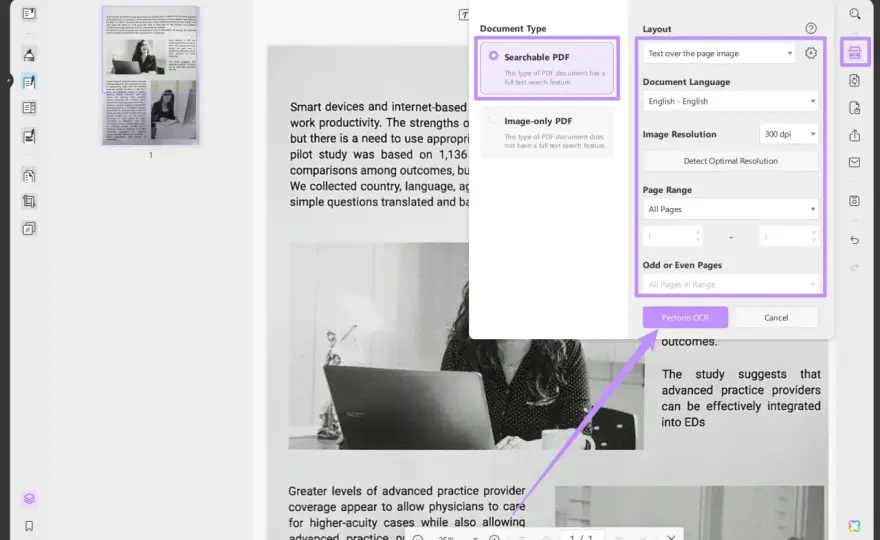Click the Layout help question mark
The width and height of the screenshot is (880, 540).
[811, 28]
